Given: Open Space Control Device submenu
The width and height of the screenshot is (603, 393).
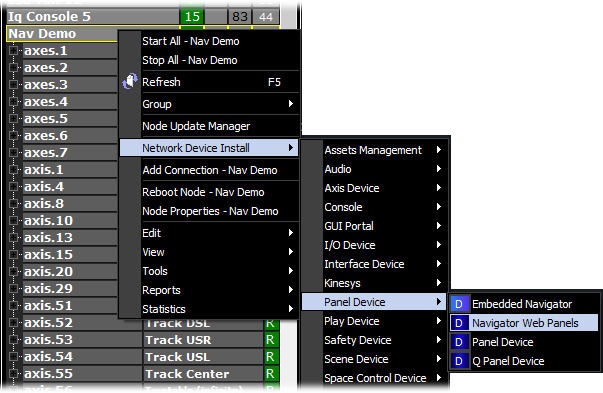Looking at the screenshot, I should click(x=375, y=378).
